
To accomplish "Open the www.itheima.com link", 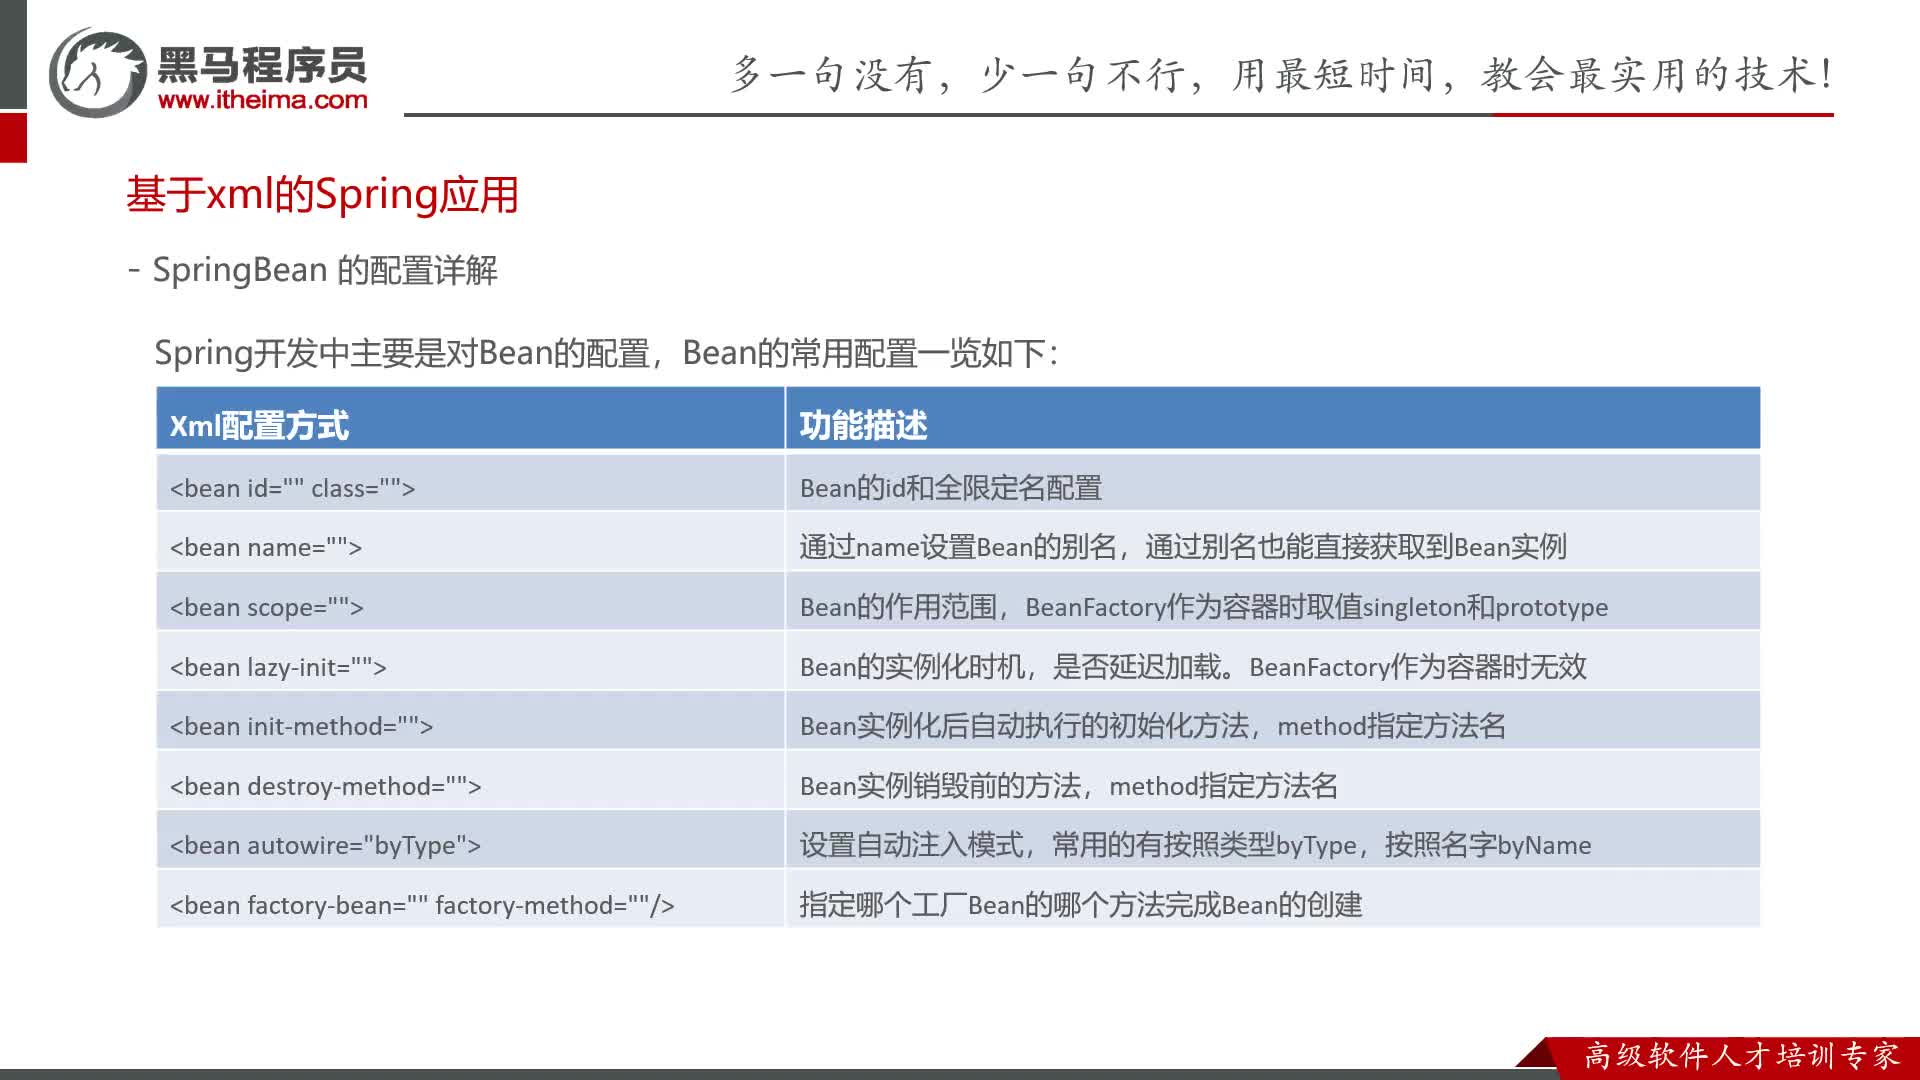I will click(x=263, y=100).
